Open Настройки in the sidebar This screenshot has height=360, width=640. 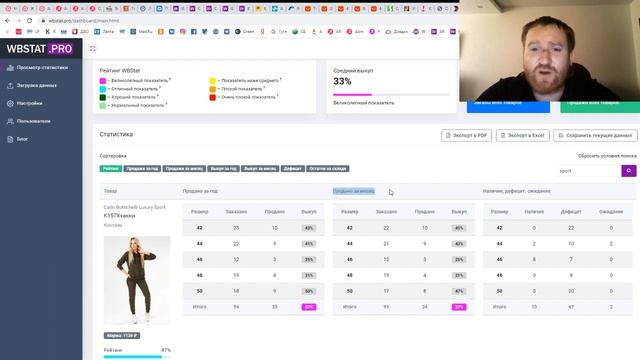(29, 104)
